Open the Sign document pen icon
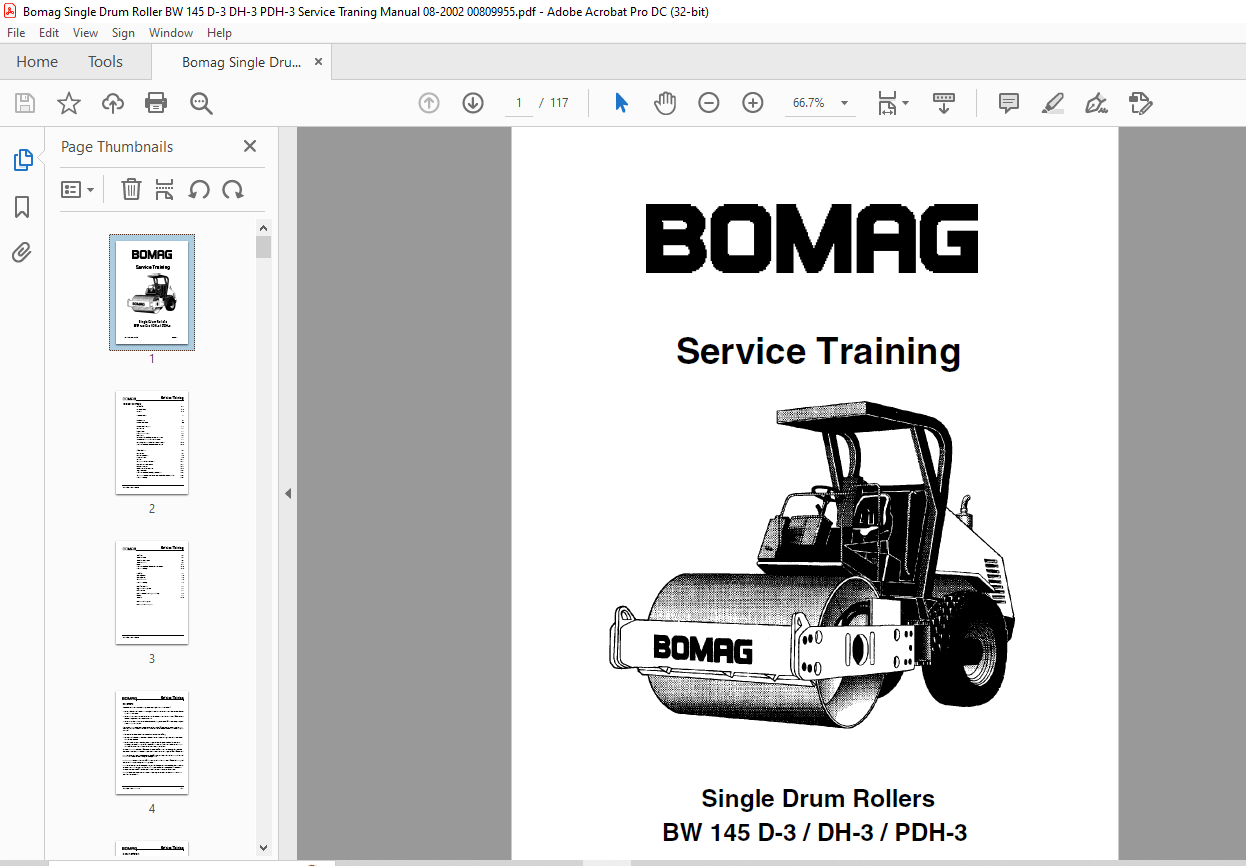This screenshot has width=1246, height=866. pos(1097,103)
